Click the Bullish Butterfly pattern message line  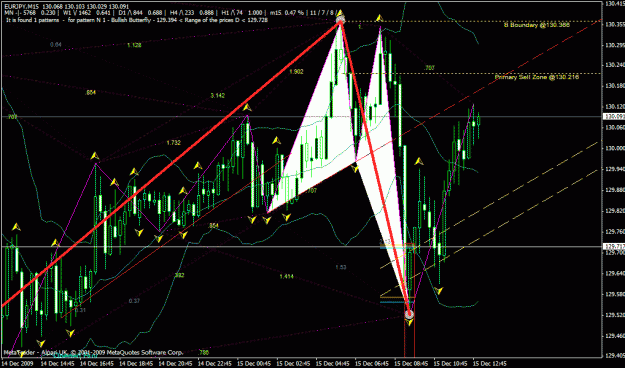click(x=137, y=20)
